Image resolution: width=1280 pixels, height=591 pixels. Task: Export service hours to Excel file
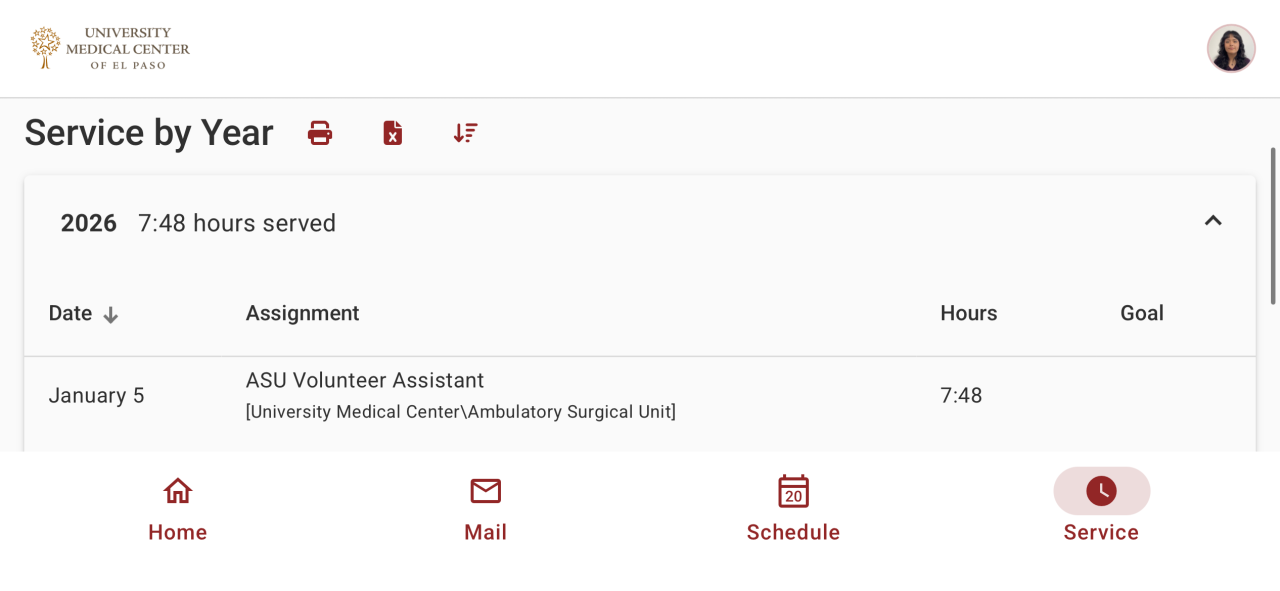point(393,133)
